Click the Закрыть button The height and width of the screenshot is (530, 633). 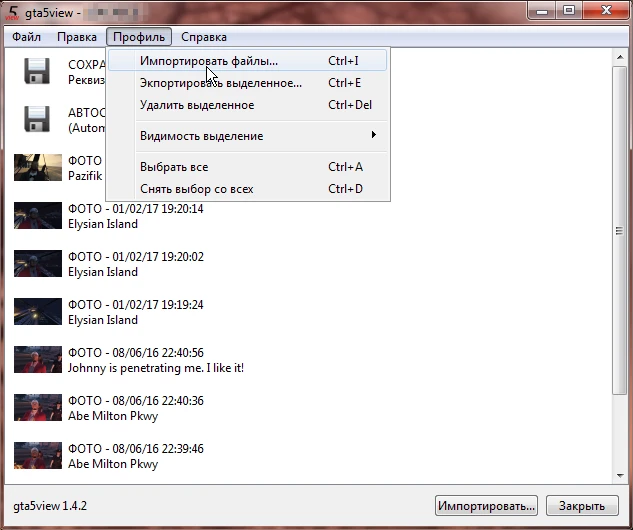point(582,506)
